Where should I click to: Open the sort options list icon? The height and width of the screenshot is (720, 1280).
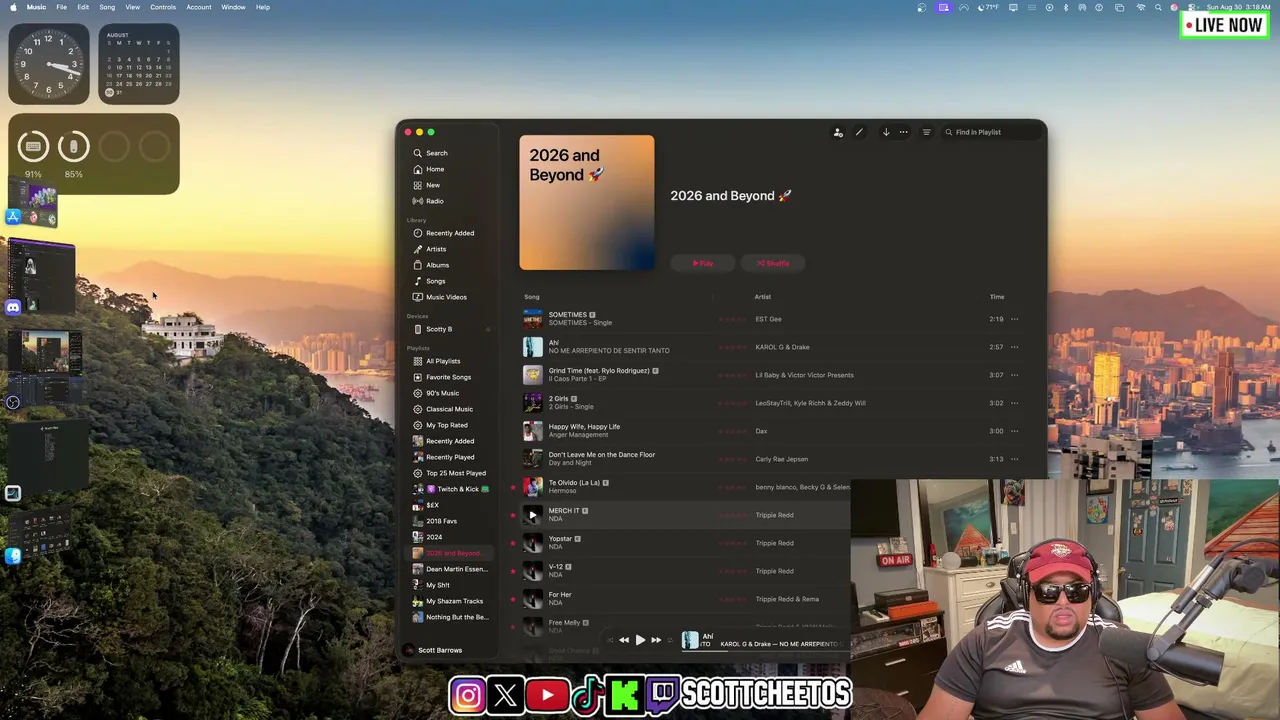[x=926, y=132]
